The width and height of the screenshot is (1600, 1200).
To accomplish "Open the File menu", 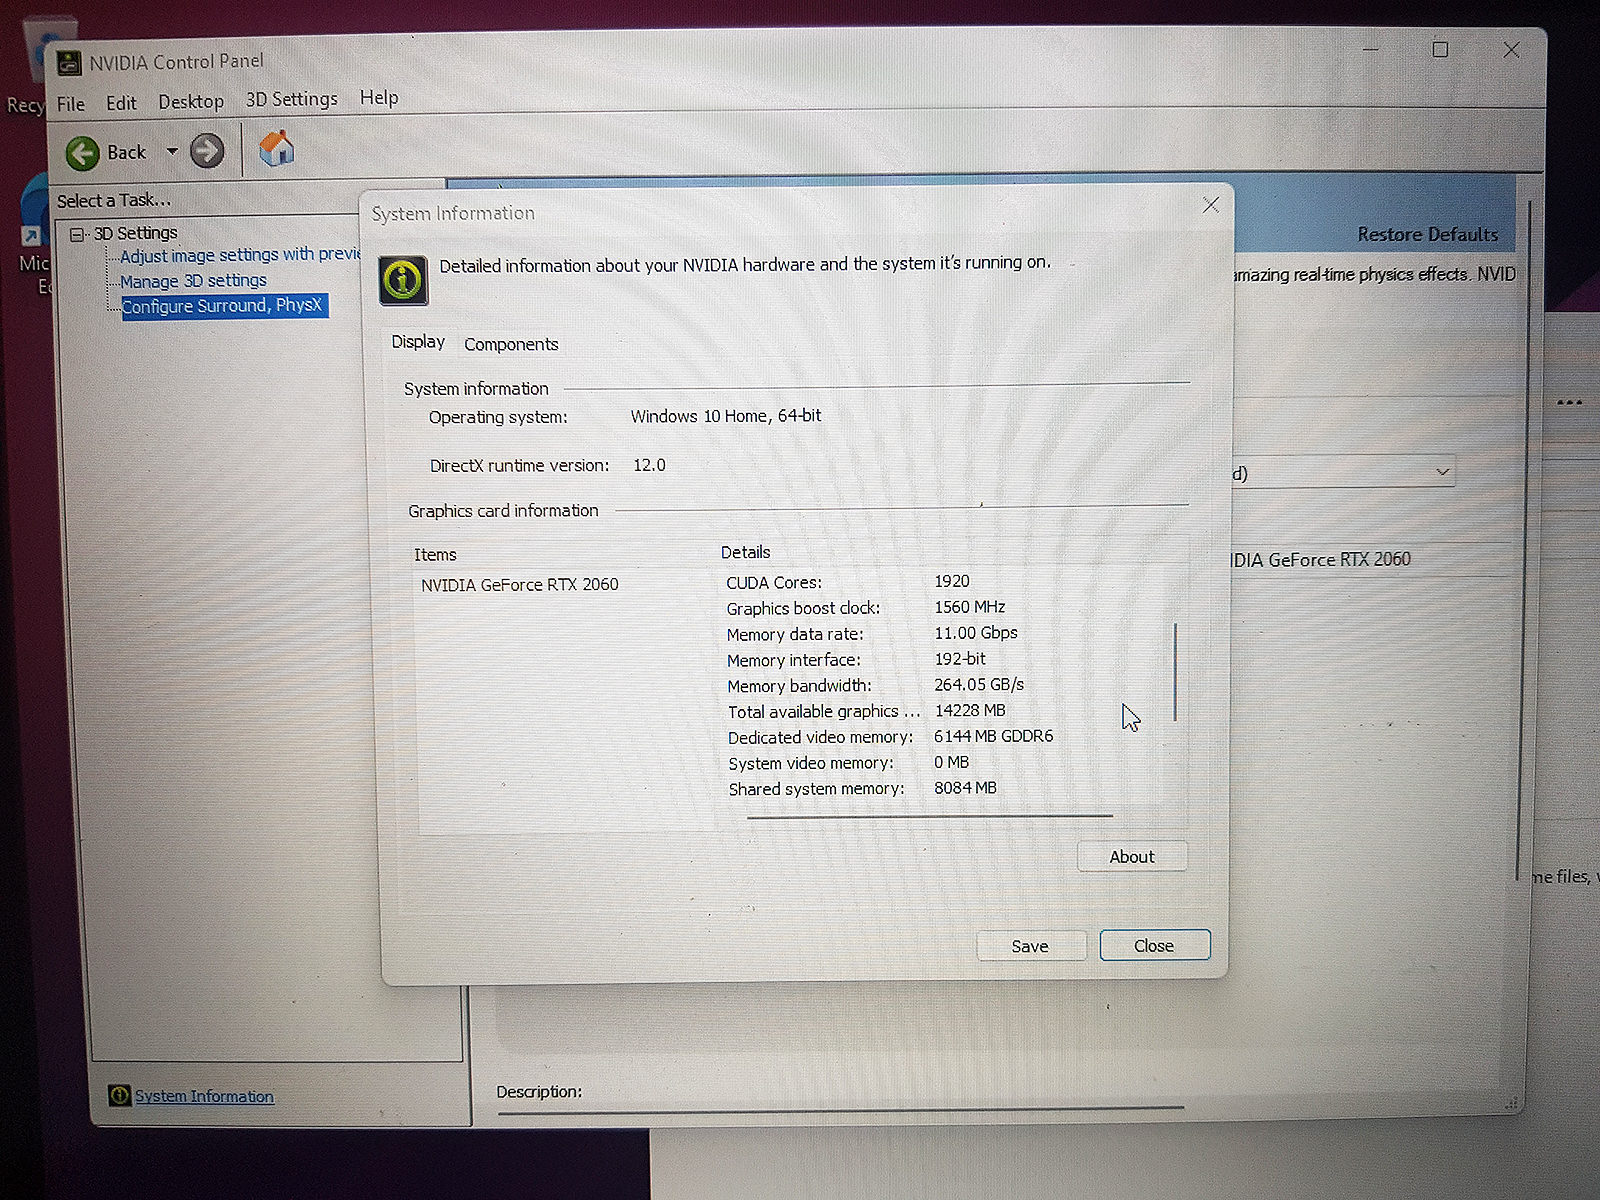I will point(71,104).
